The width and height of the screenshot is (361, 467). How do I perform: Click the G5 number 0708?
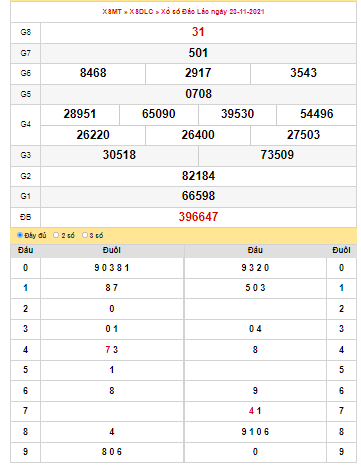(x=198, y=94)
